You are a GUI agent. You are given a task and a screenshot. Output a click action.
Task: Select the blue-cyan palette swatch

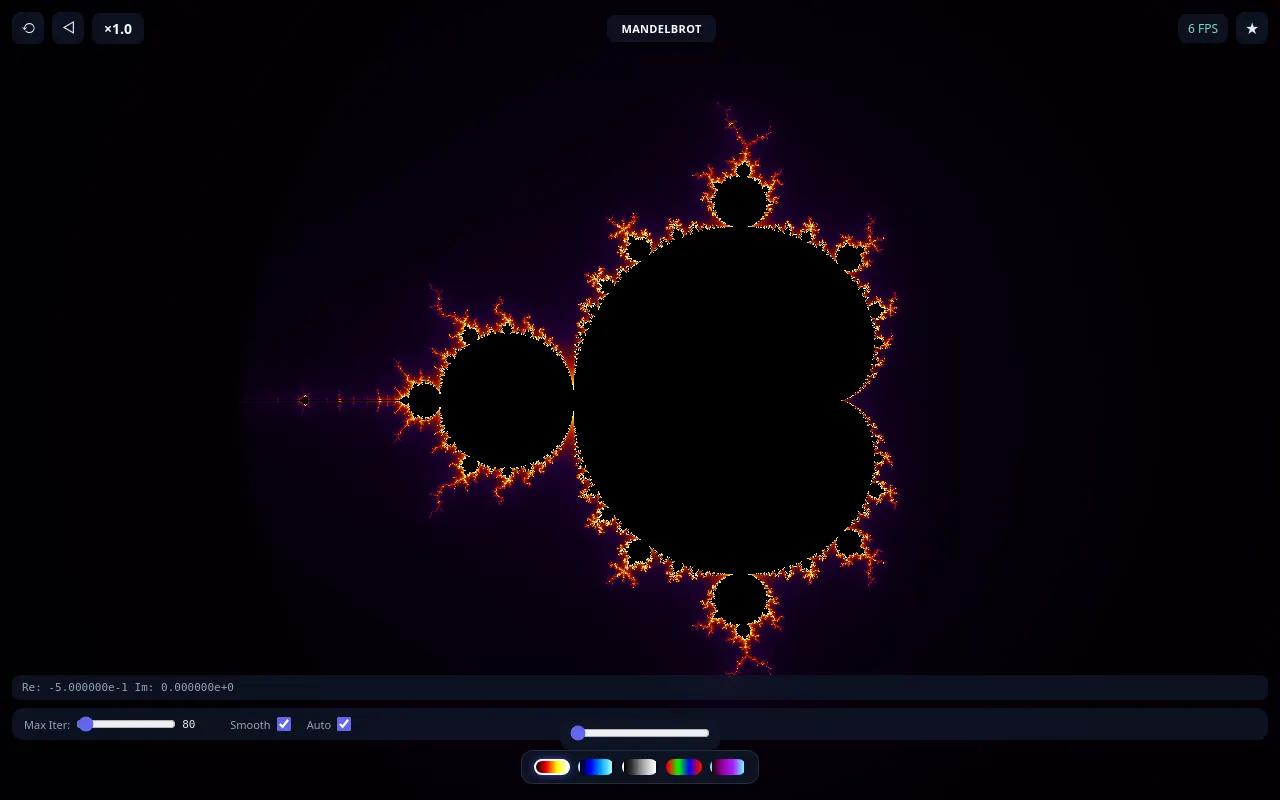[x=596, y=767]
